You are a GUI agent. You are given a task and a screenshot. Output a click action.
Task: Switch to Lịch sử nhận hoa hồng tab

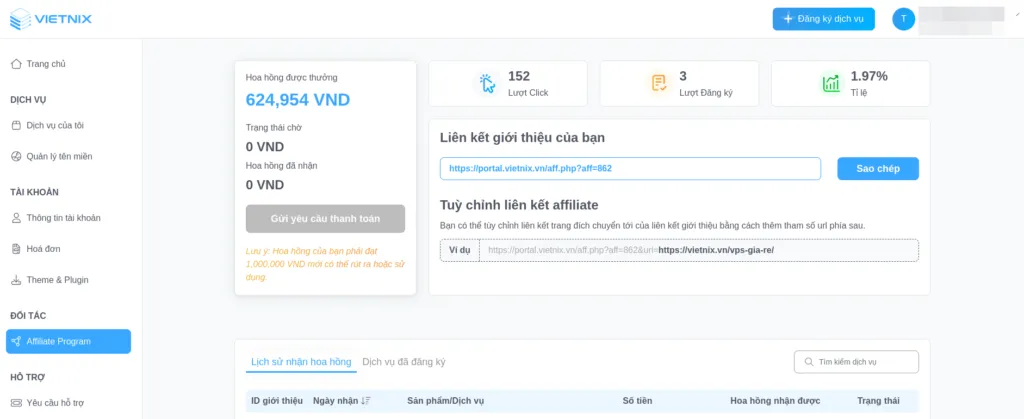[x=301, y=362]
